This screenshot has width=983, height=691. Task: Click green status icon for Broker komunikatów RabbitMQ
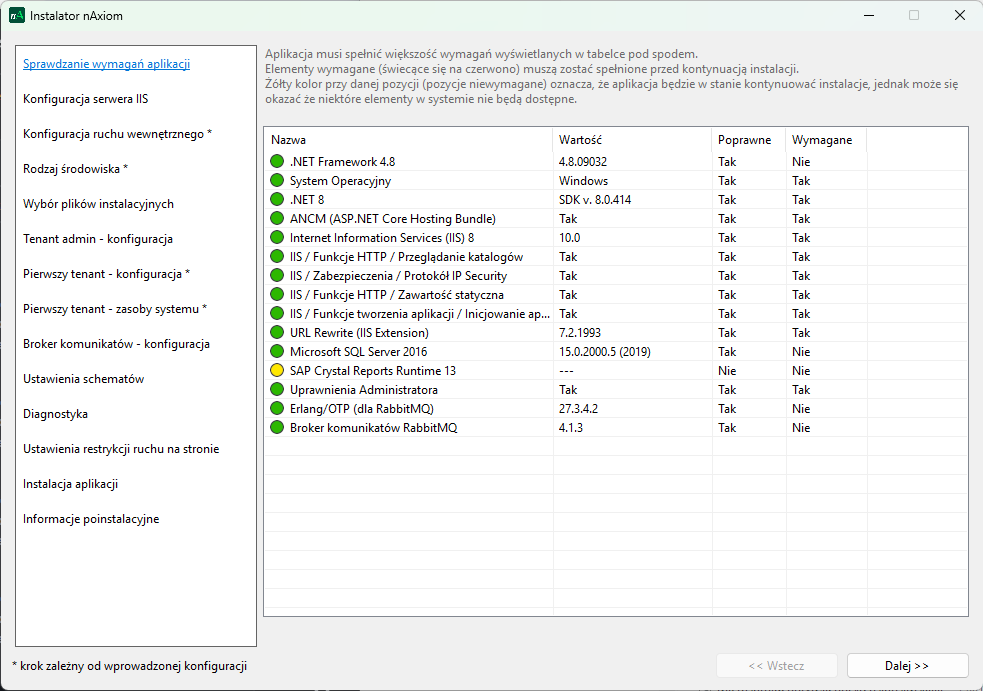[277, 428]
